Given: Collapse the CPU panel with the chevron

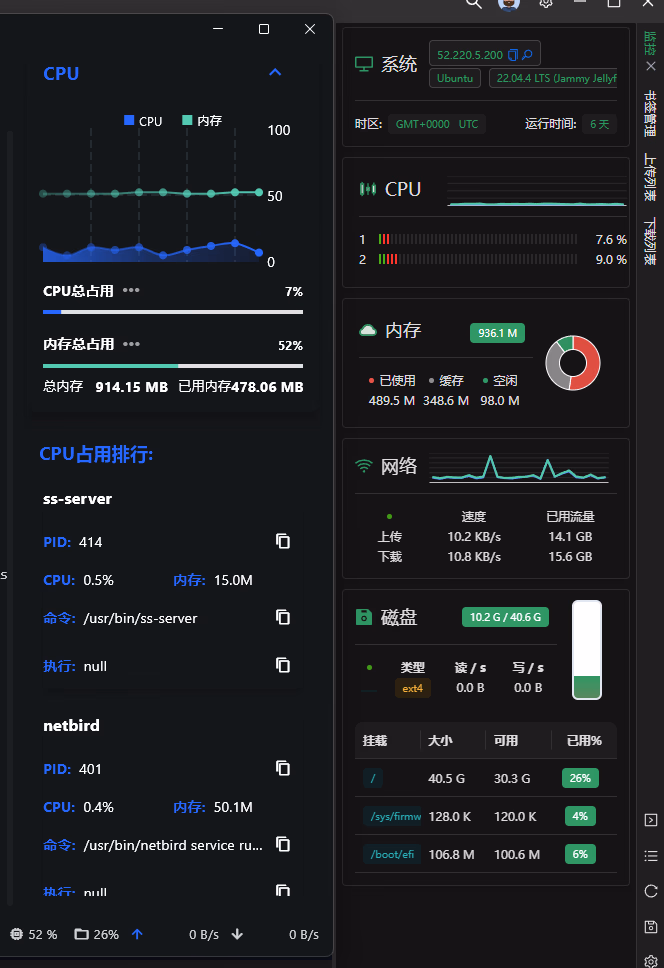Looking at the screenshot, I should click(x=276, y=72).
